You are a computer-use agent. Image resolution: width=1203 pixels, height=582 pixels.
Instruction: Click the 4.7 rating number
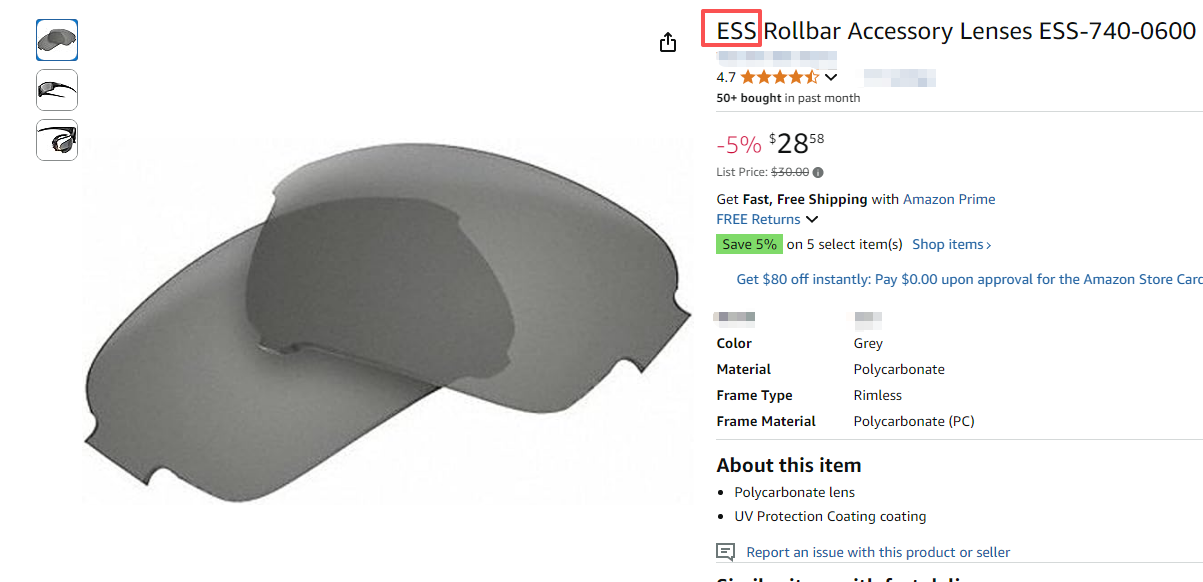tap(726, 77)
